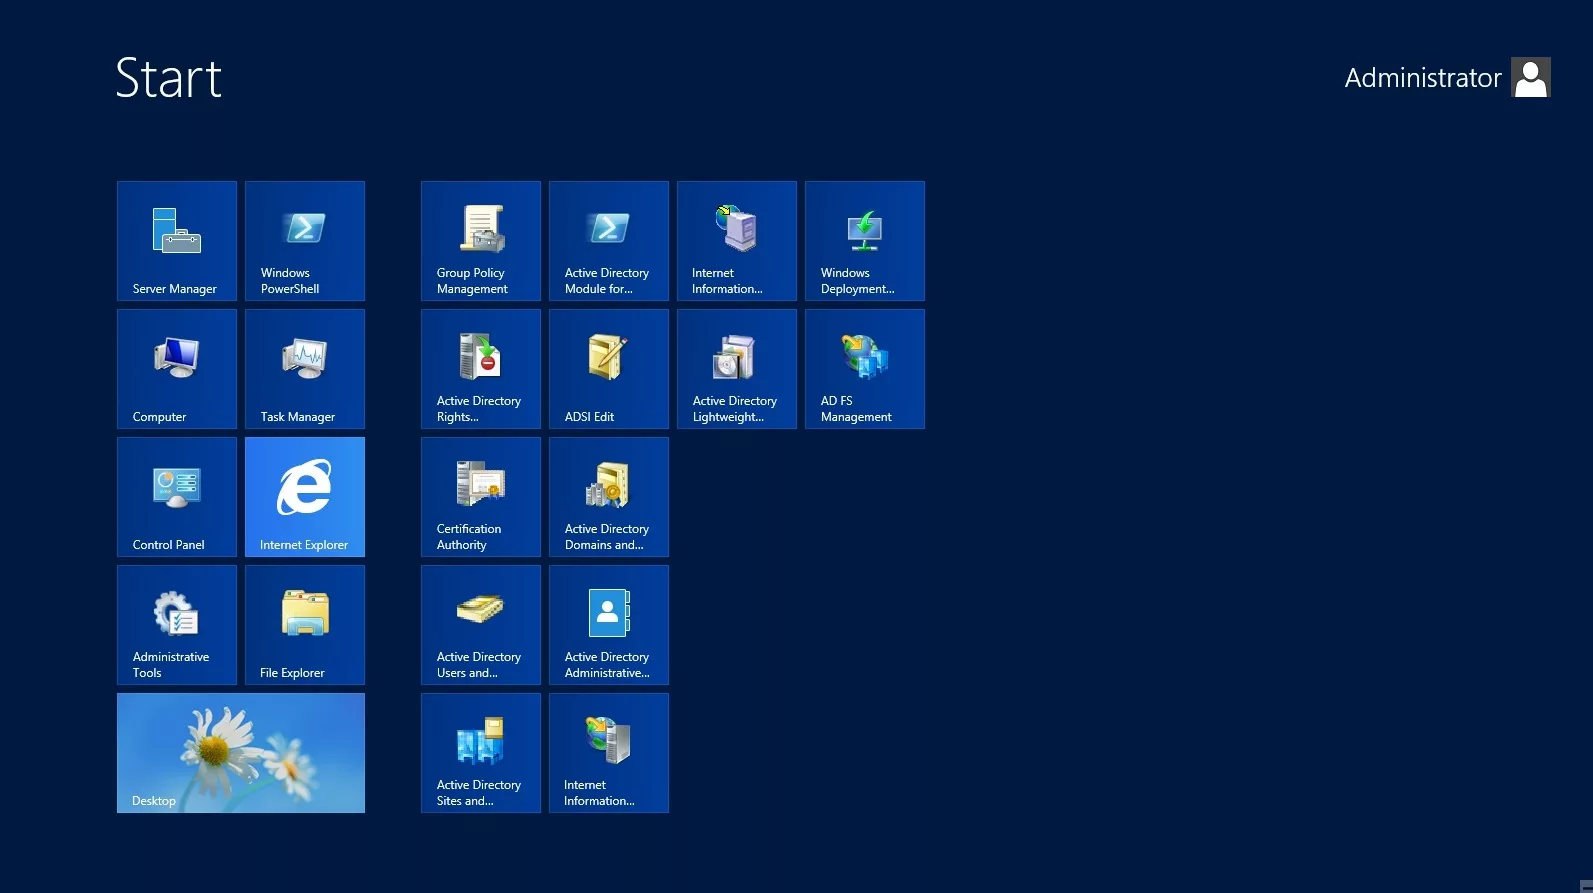
Task: Open Active Directory Users and Computers tile
Action: (481, 625)
